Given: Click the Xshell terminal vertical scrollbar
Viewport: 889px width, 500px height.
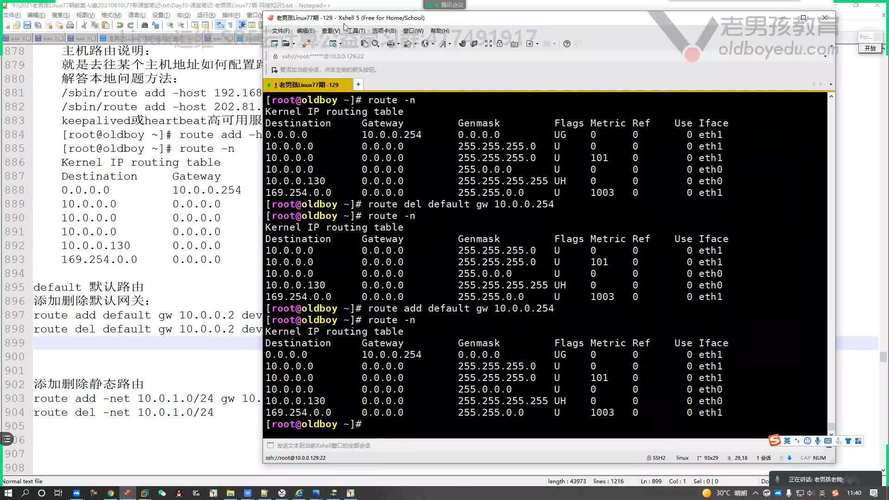Looking at the screenshot, I should pos(831,264).
